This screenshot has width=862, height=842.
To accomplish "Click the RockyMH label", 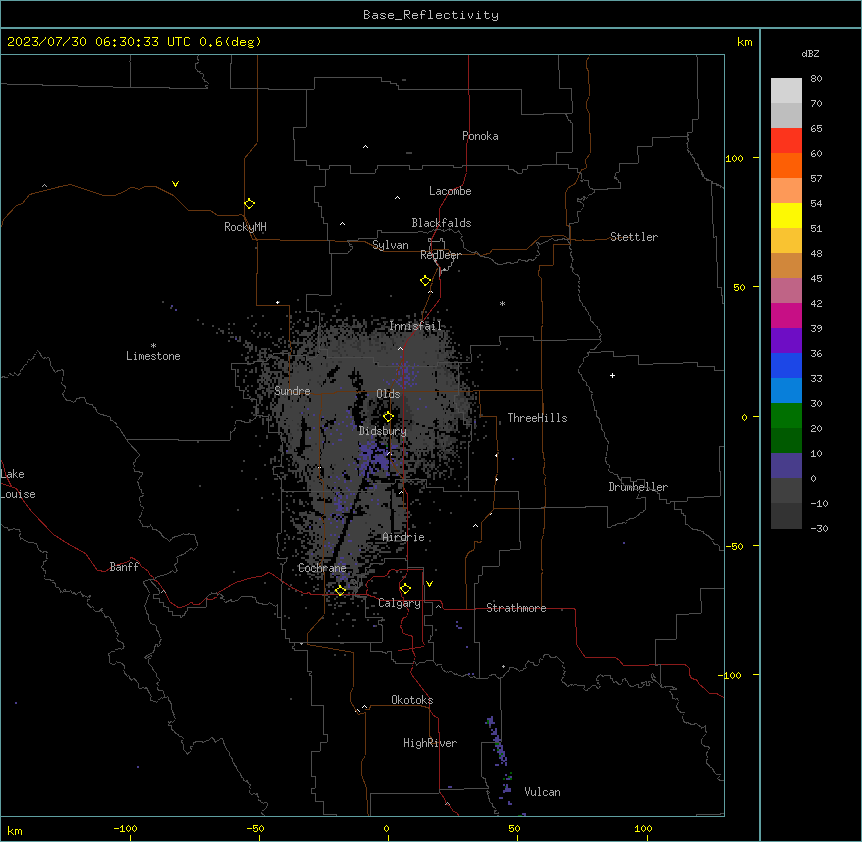I will point(245,226).
